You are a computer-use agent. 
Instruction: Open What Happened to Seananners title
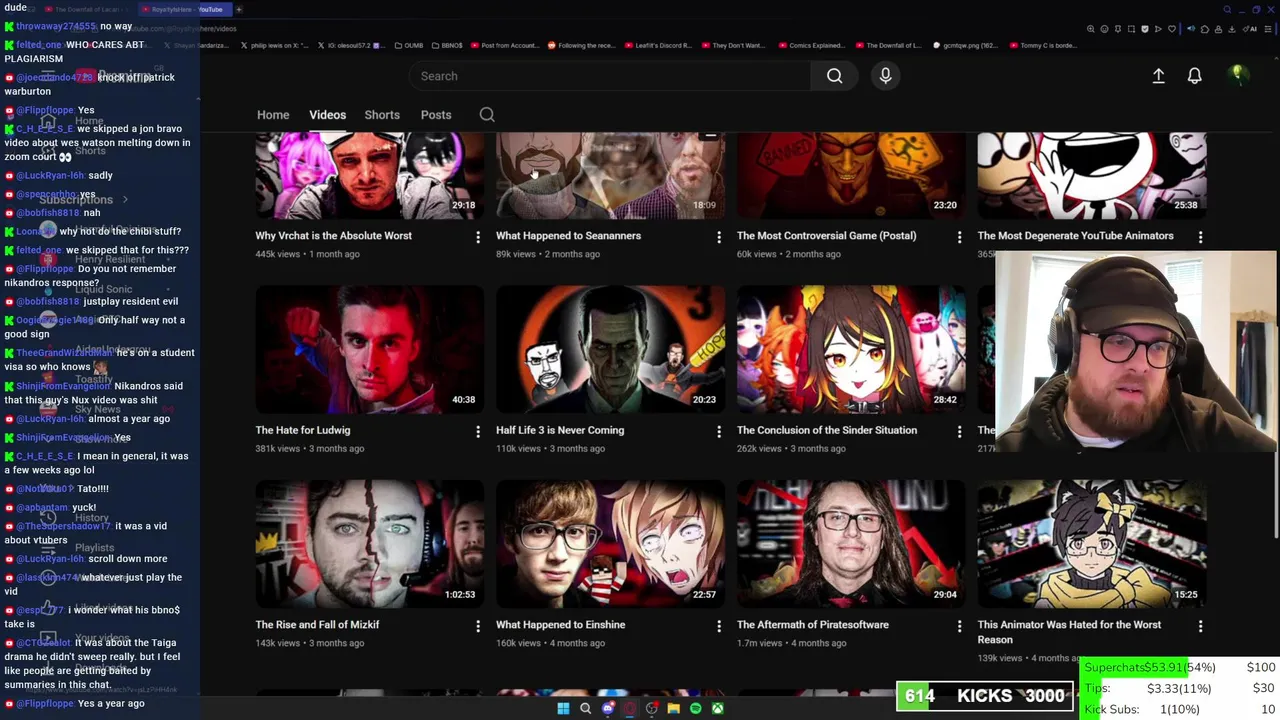coord(568,236)
